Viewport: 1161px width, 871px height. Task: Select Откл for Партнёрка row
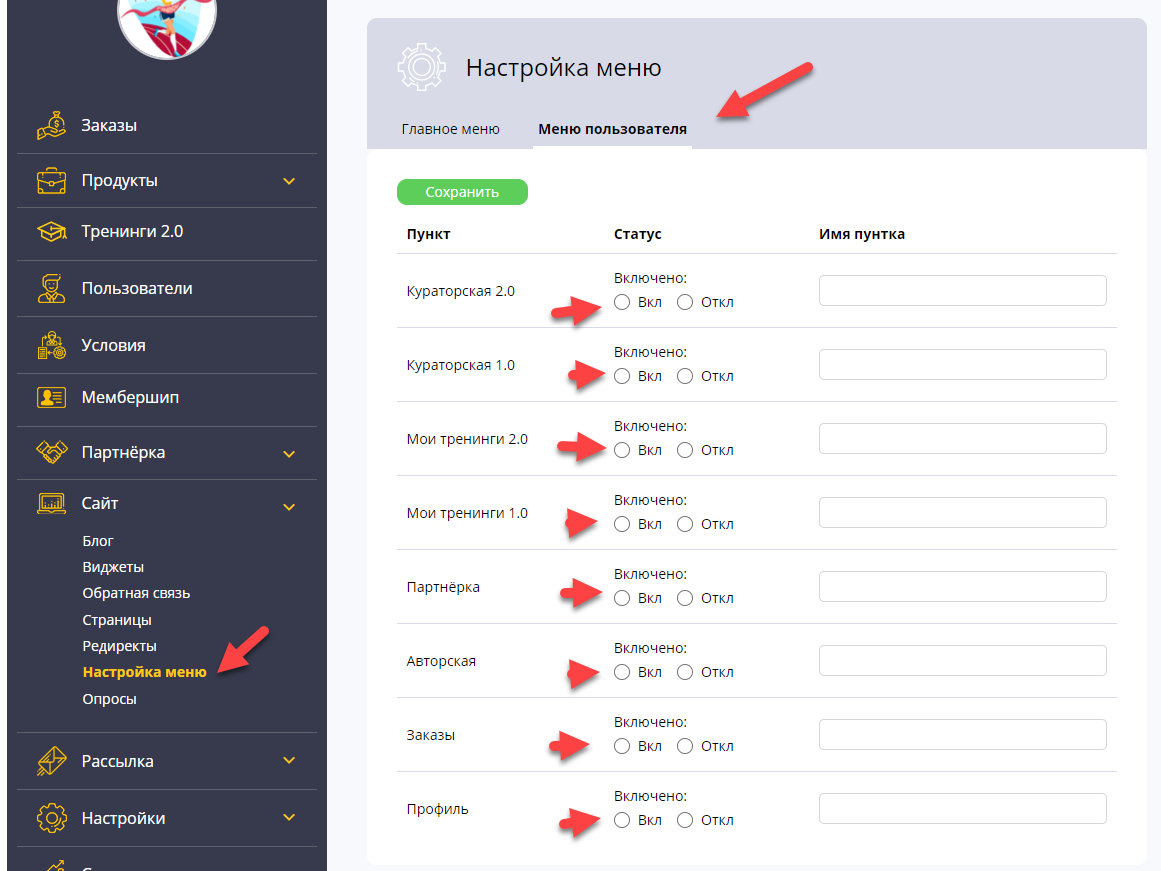tap(685, 598)
